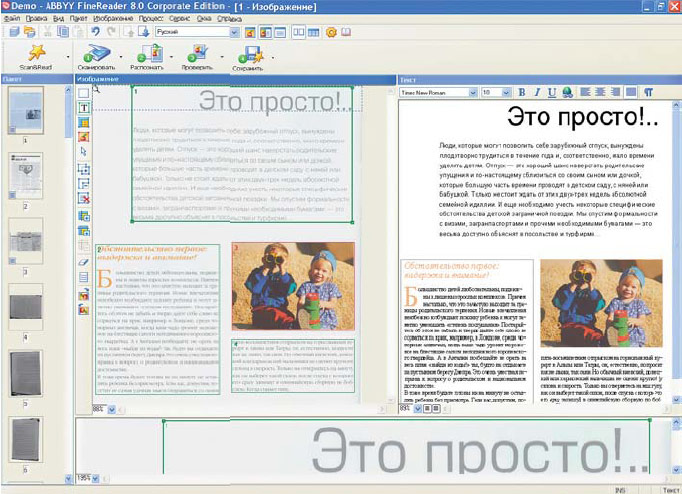Apply justified alignment in Text panel
682x494 pixels.
pos(631,92)
